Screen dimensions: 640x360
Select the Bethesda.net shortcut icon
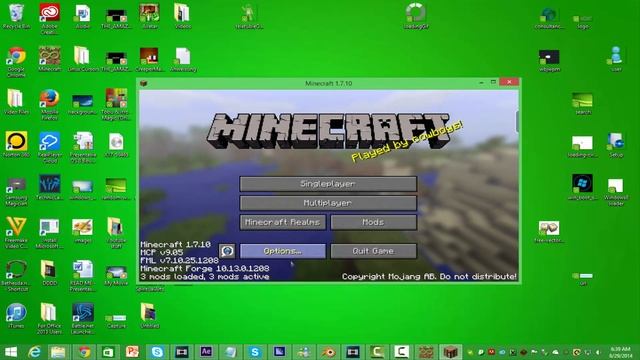point(16,276)
